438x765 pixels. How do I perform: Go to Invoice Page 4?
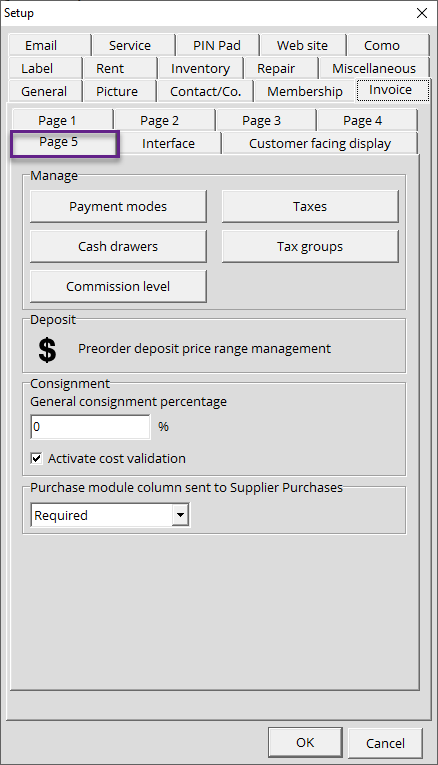point(367,121)
